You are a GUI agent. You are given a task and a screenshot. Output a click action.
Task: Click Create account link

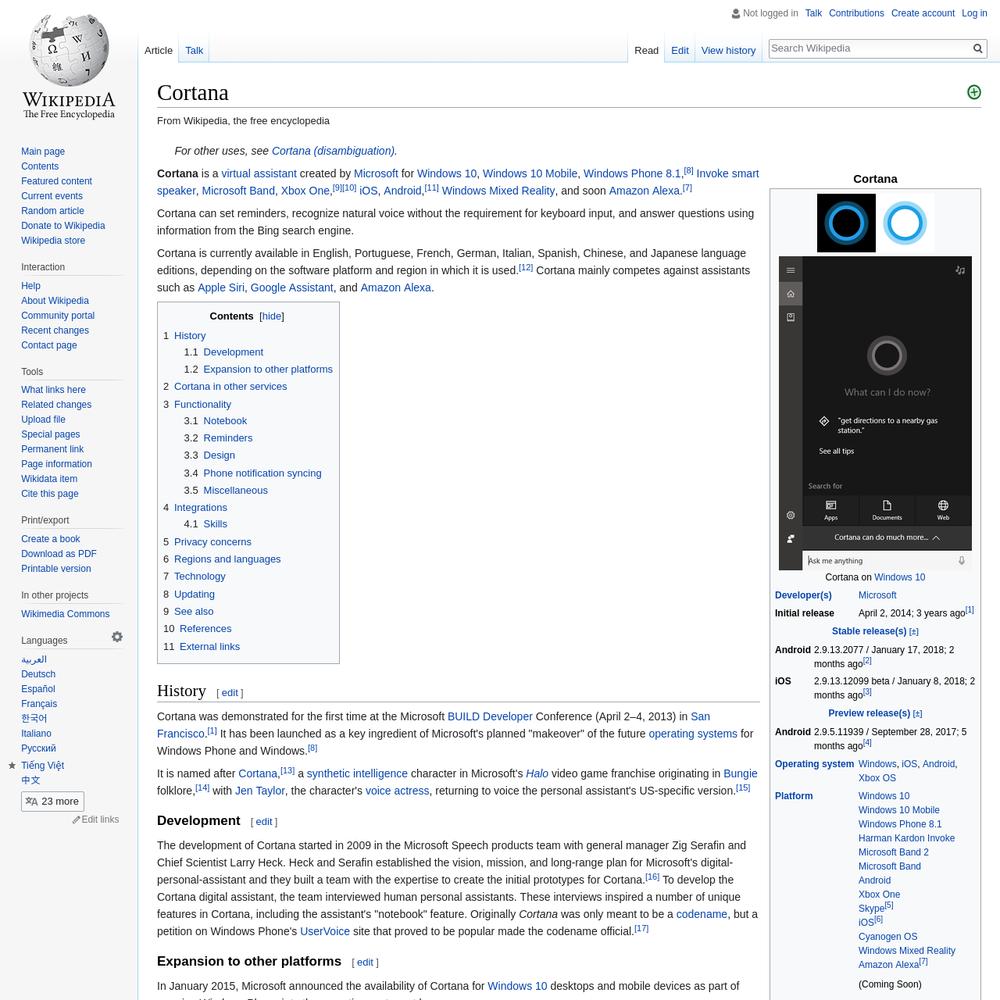click(x=923, y=13)
